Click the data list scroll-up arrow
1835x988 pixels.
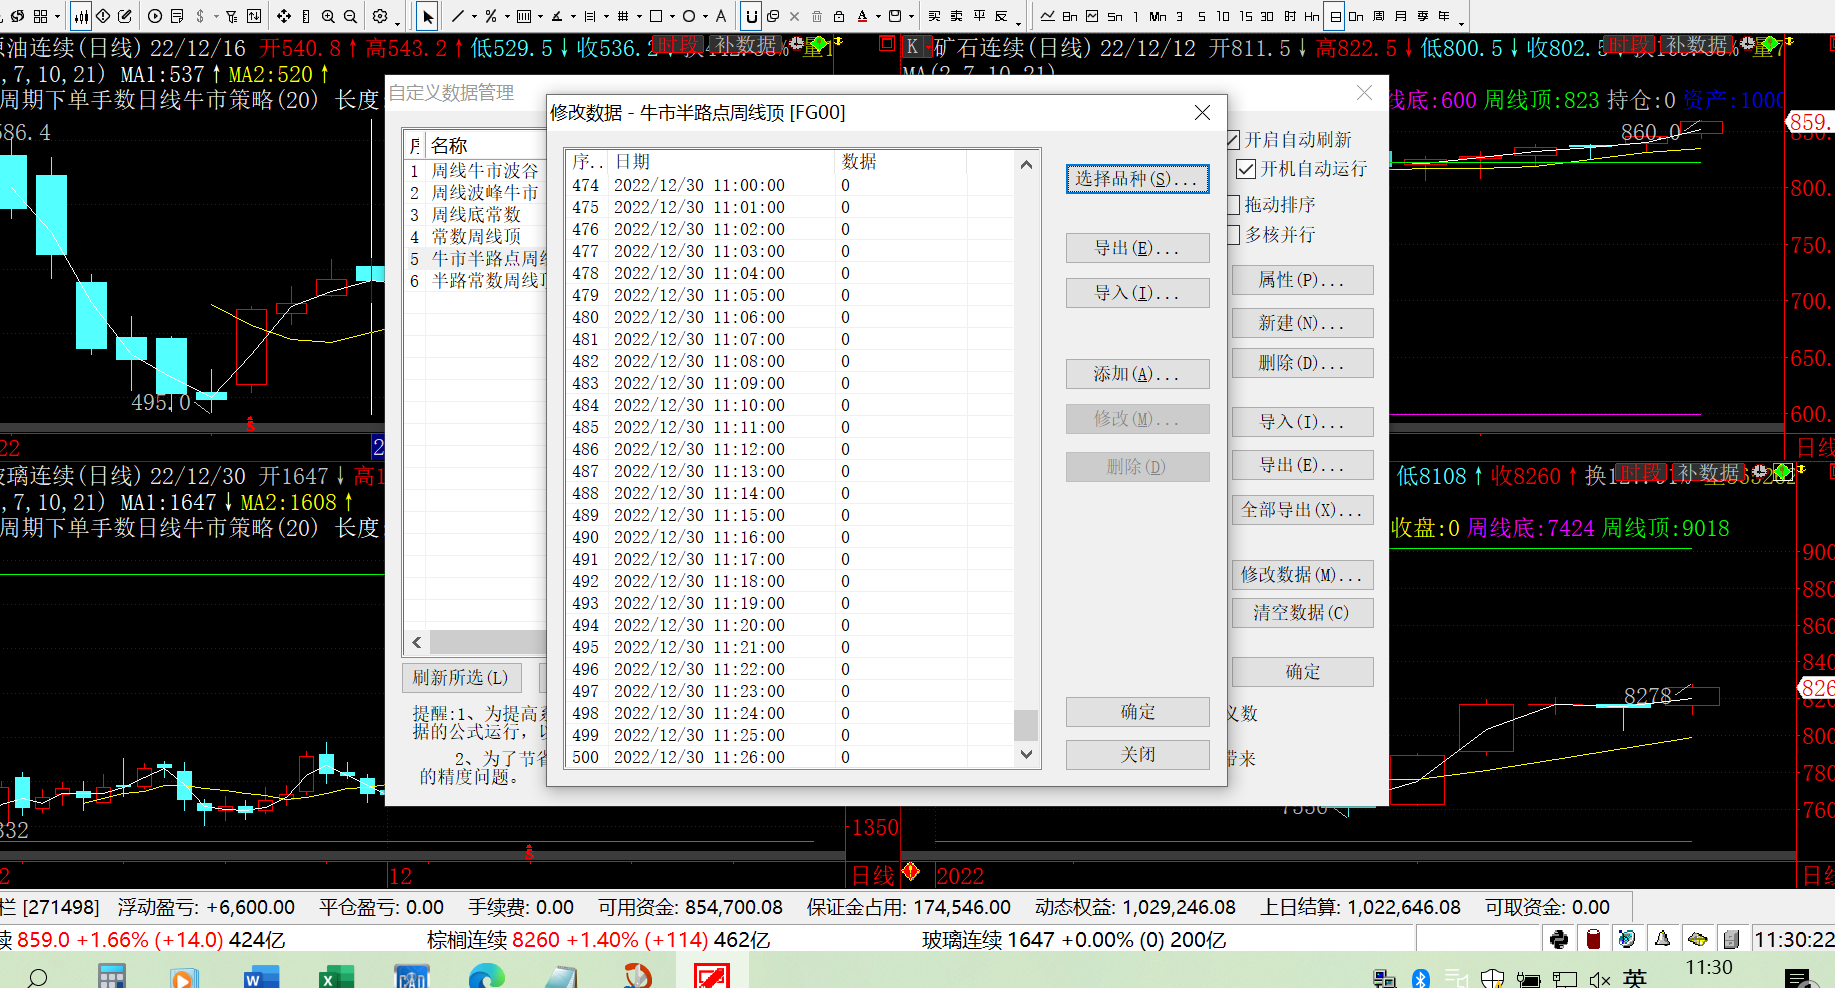(x=1026, y=164)
